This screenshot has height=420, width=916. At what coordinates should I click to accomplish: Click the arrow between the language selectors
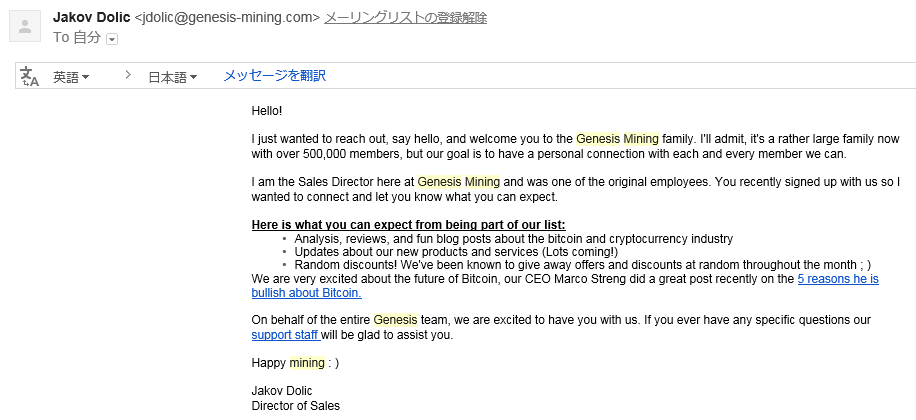tap(128, 76)
